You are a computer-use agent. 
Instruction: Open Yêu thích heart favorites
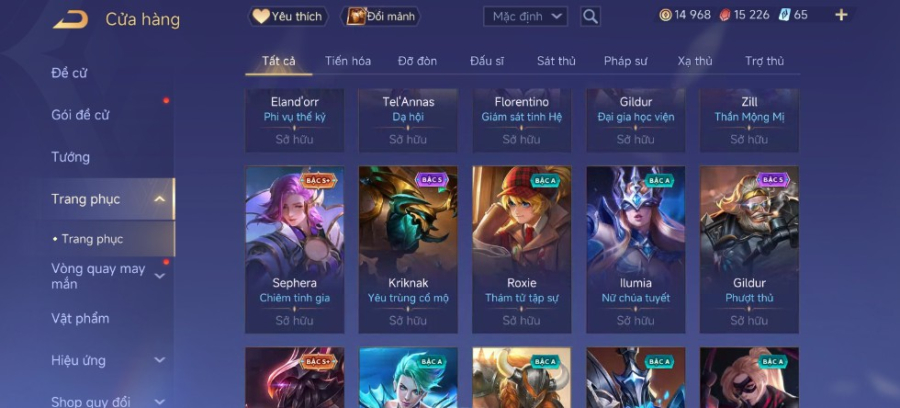click(288, 17)
